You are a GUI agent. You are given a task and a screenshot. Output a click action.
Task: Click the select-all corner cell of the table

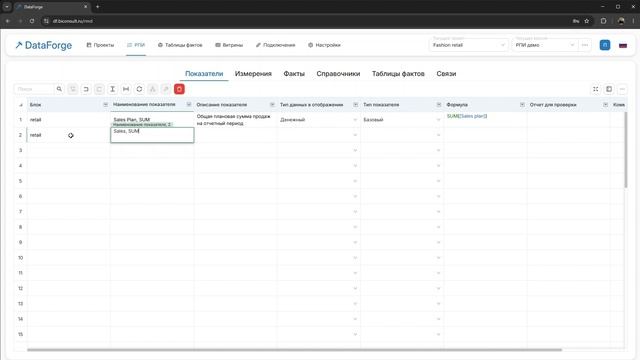(x=20, y=105)
